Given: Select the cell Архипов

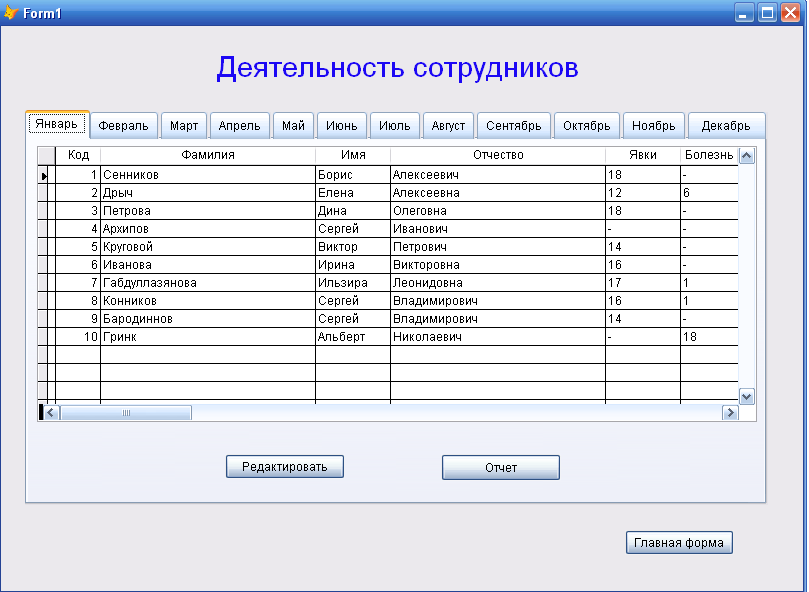Looking at the screenshot, I should click(x=208, y=229).
